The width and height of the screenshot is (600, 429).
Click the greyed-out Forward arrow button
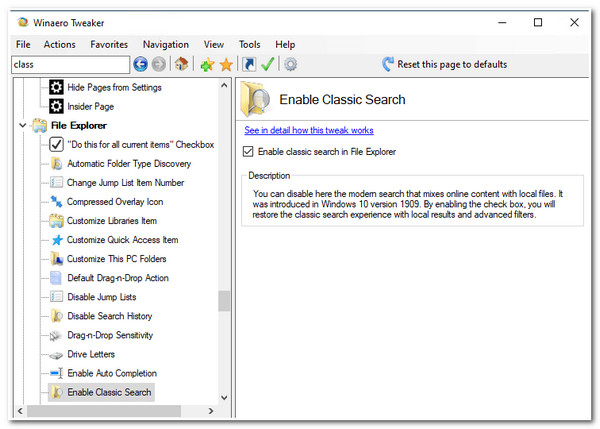pyautogui.click(x=159, y=64)
